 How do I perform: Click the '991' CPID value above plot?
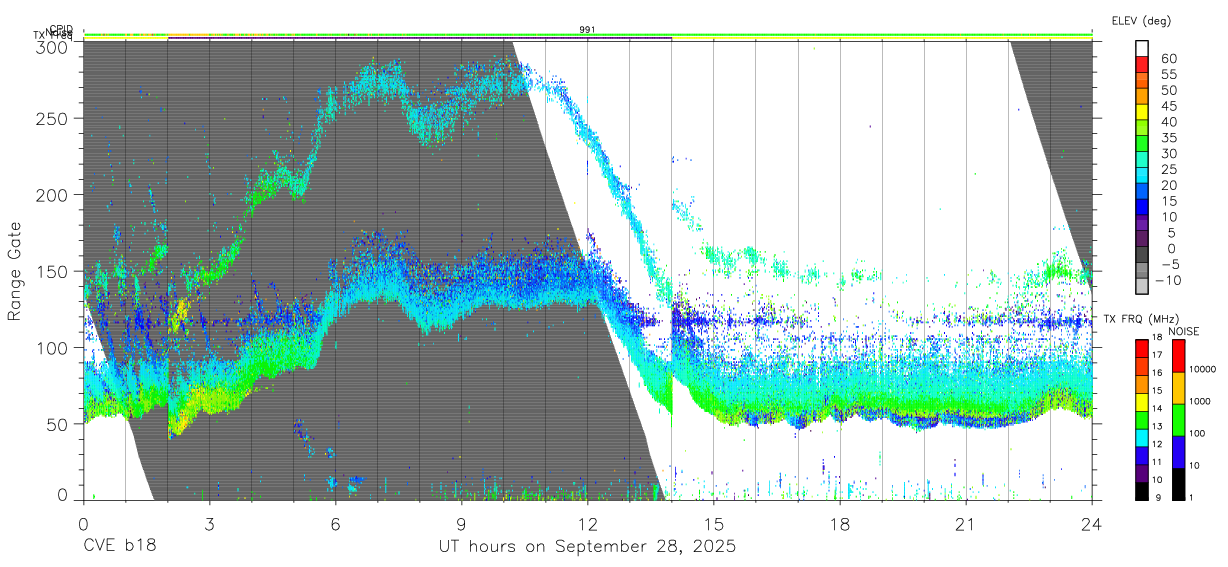(588, 30)
